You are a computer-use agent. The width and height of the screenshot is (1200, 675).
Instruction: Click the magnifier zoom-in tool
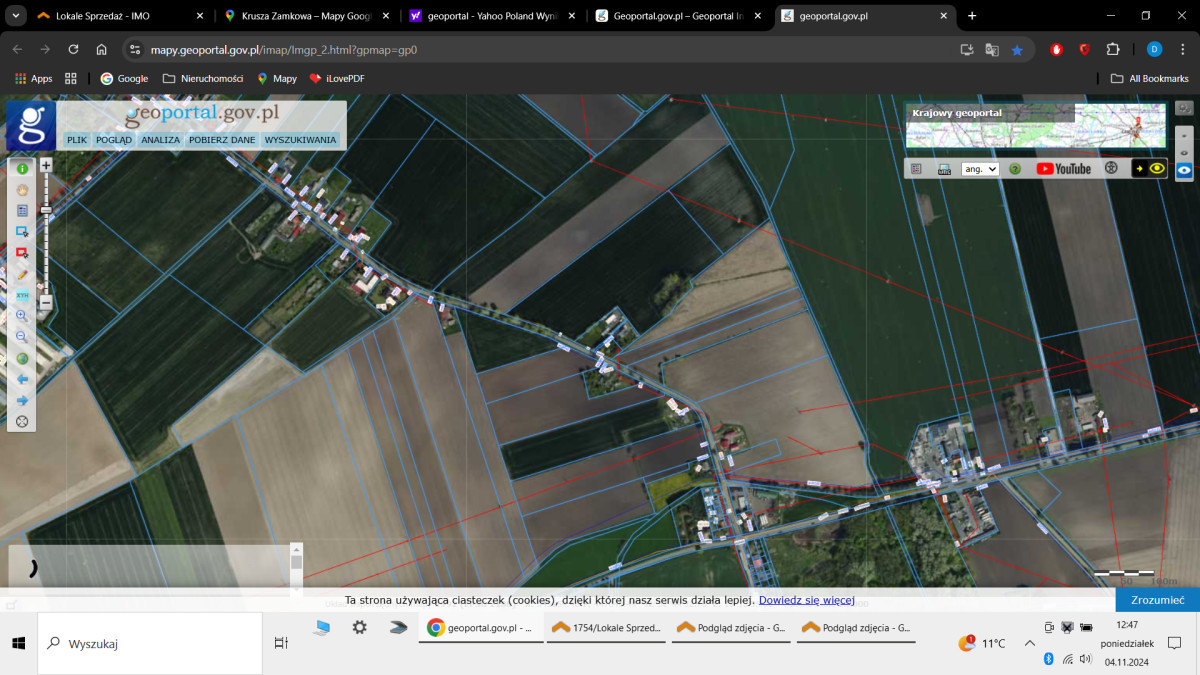coord(22,316)
